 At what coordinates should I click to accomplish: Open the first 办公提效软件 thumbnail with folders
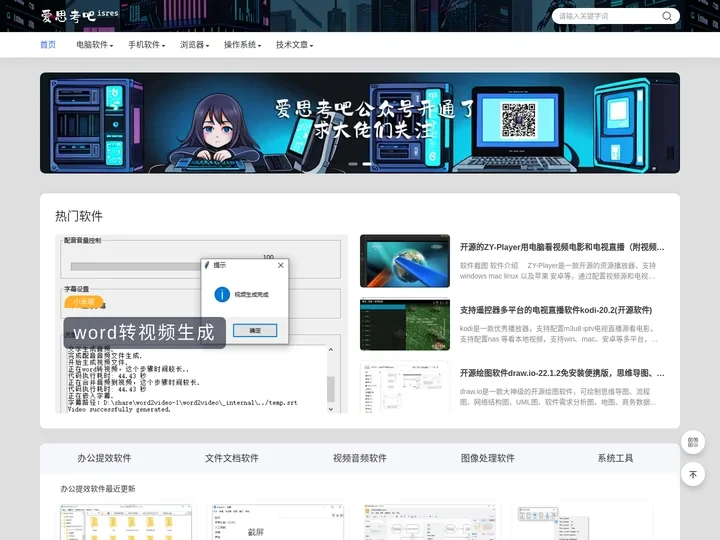click(x=126, y=522)
